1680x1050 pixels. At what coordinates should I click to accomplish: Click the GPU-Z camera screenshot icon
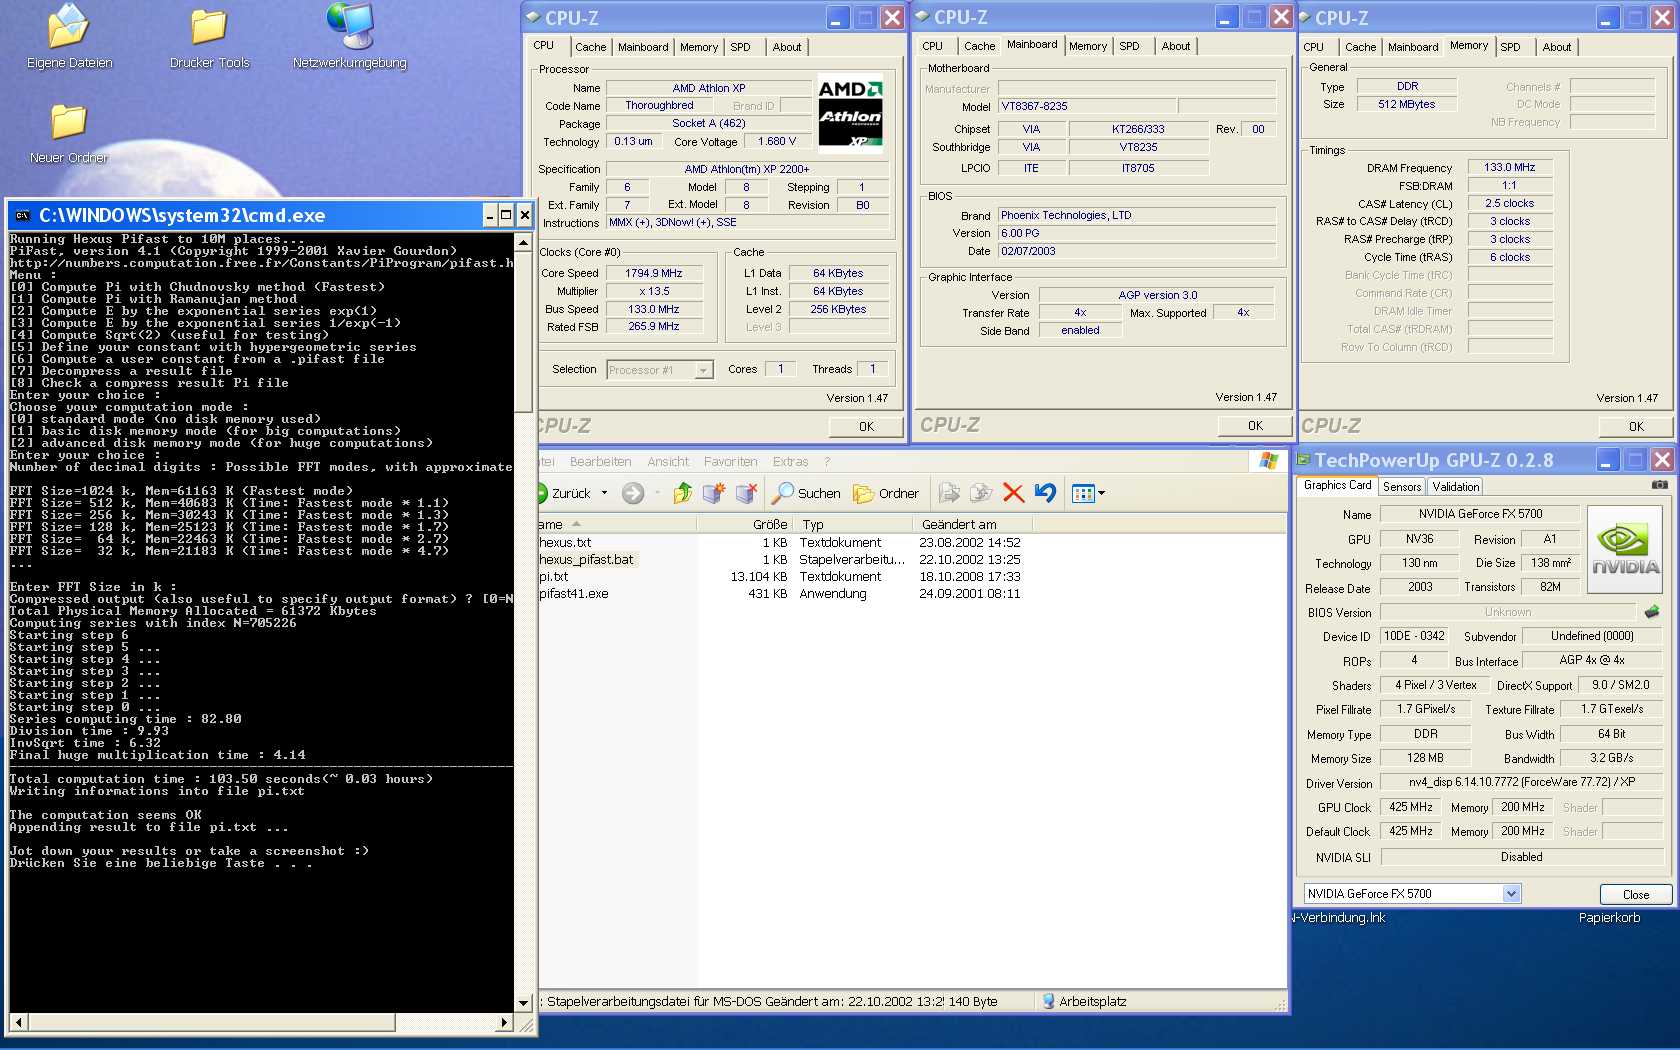(1660, 485)
